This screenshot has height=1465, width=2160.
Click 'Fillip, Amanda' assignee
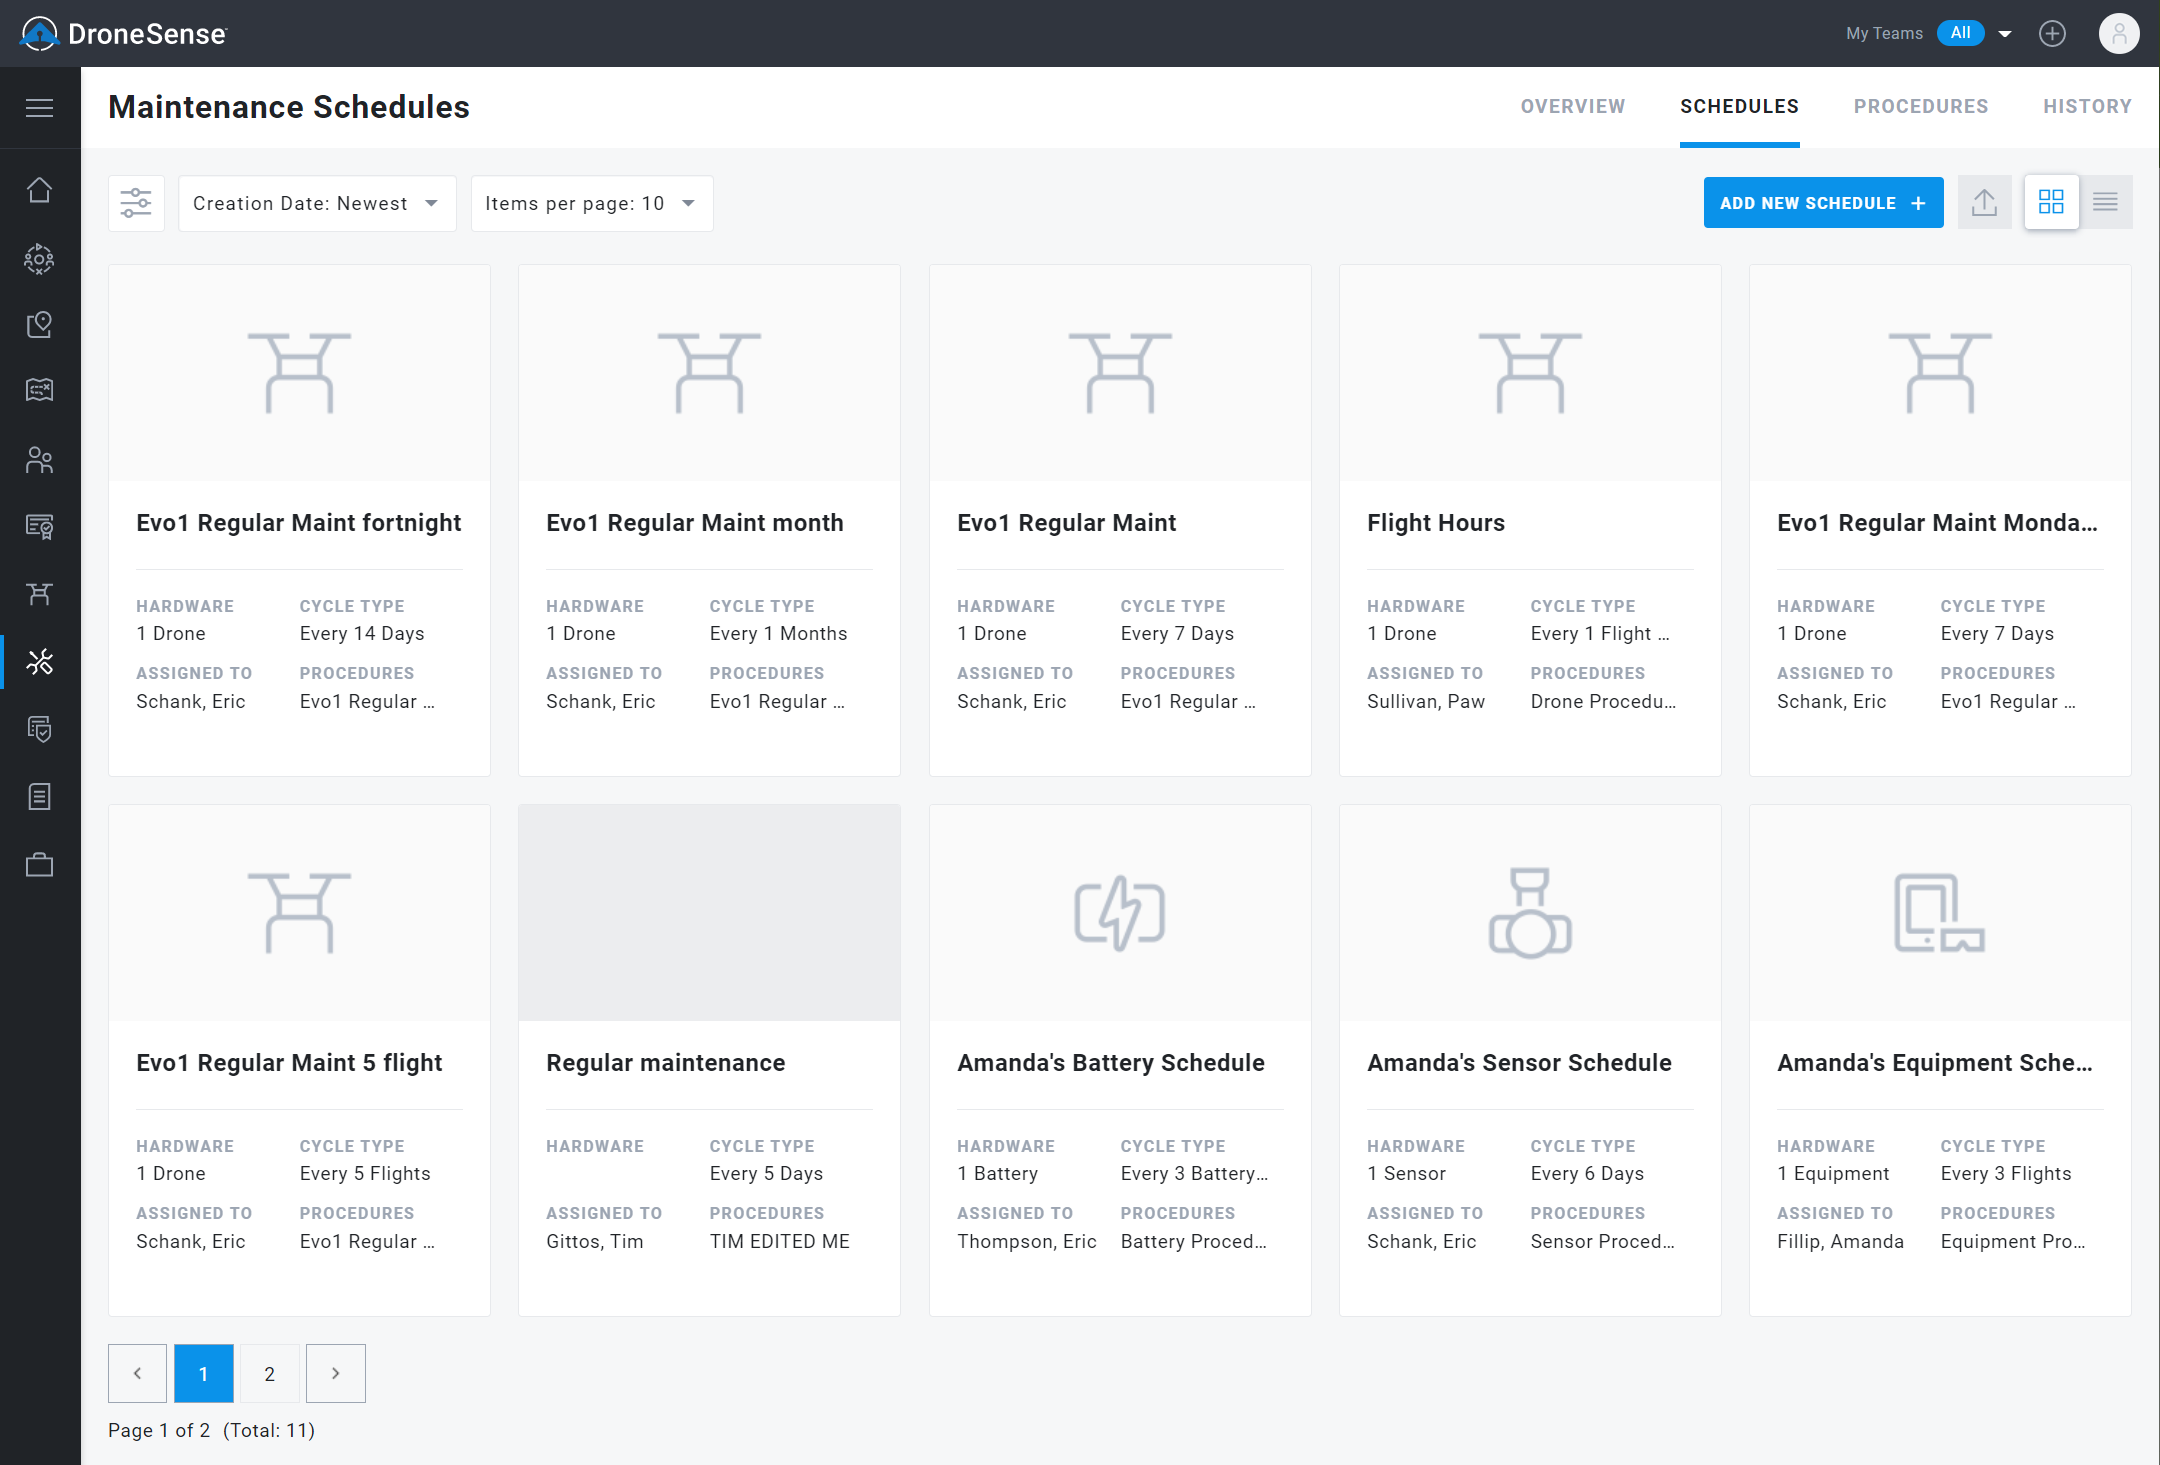[1840, 1241]
